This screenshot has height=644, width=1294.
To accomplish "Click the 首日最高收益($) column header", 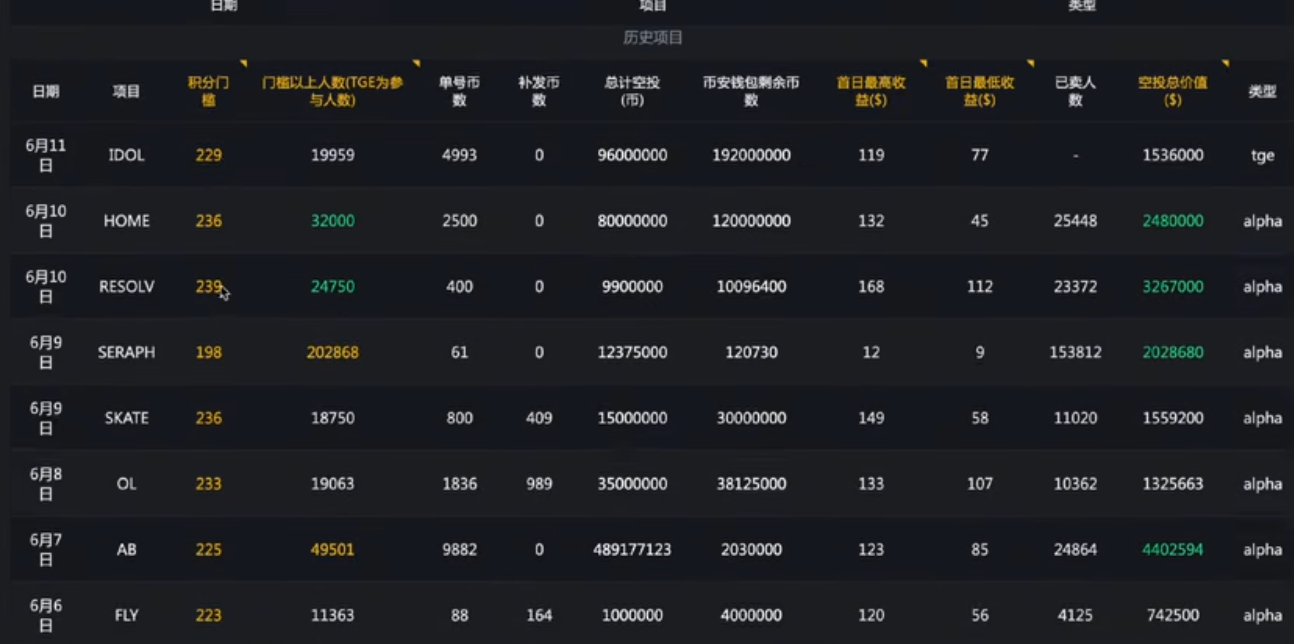I will tap(871, 91).
